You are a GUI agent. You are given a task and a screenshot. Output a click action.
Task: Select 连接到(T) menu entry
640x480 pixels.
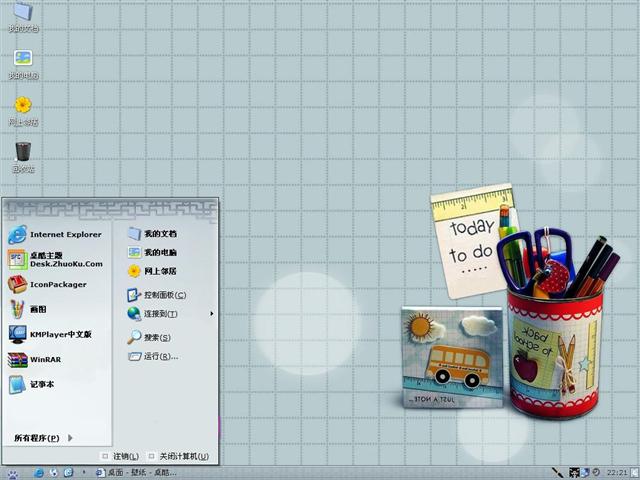coord(152,313)
